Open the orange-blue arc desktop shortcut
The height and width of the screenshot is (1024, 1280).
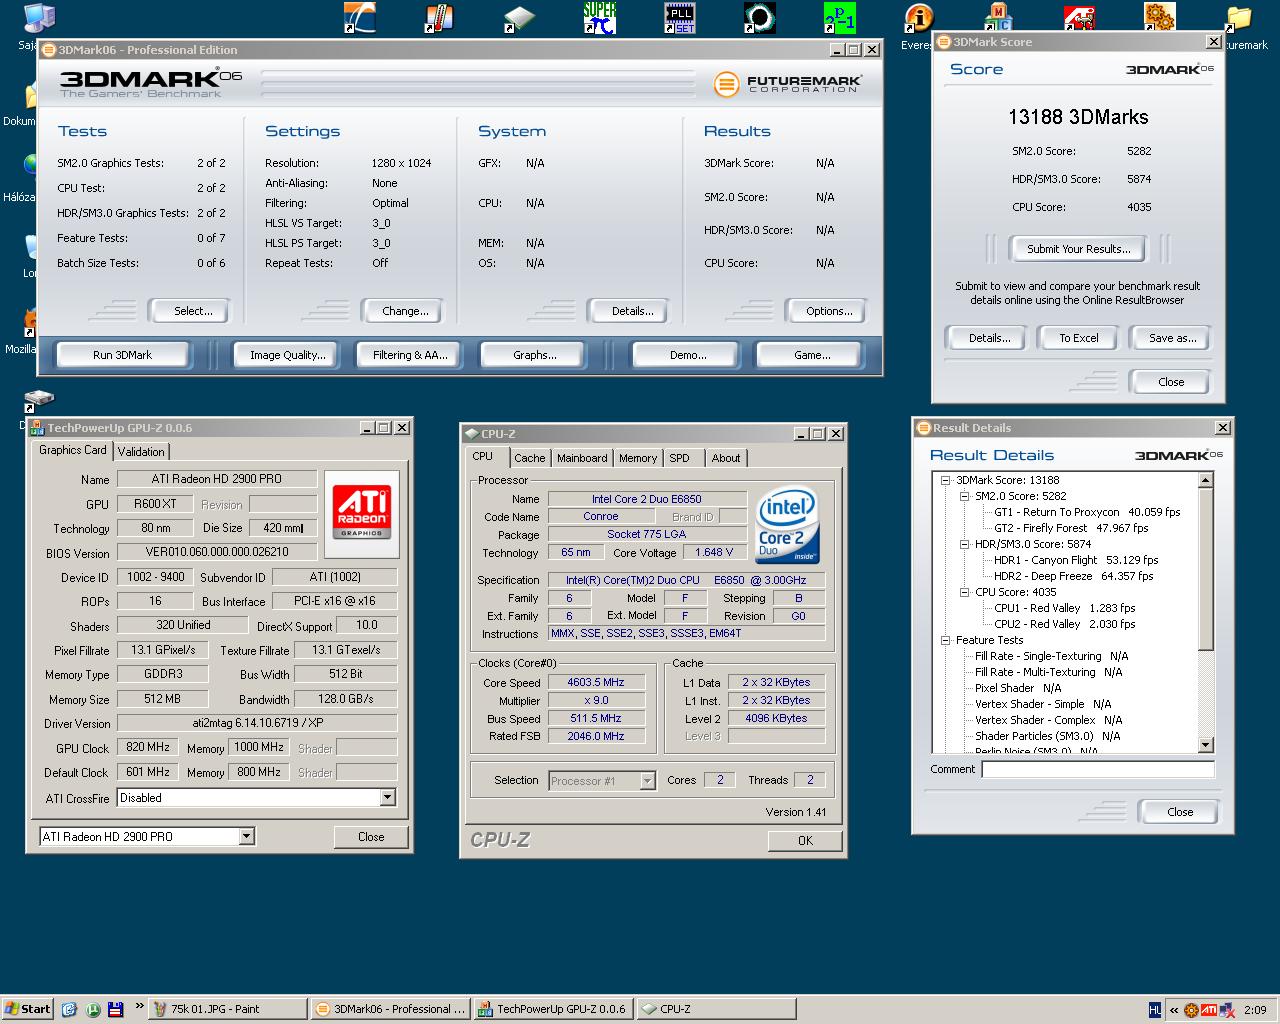359,18
